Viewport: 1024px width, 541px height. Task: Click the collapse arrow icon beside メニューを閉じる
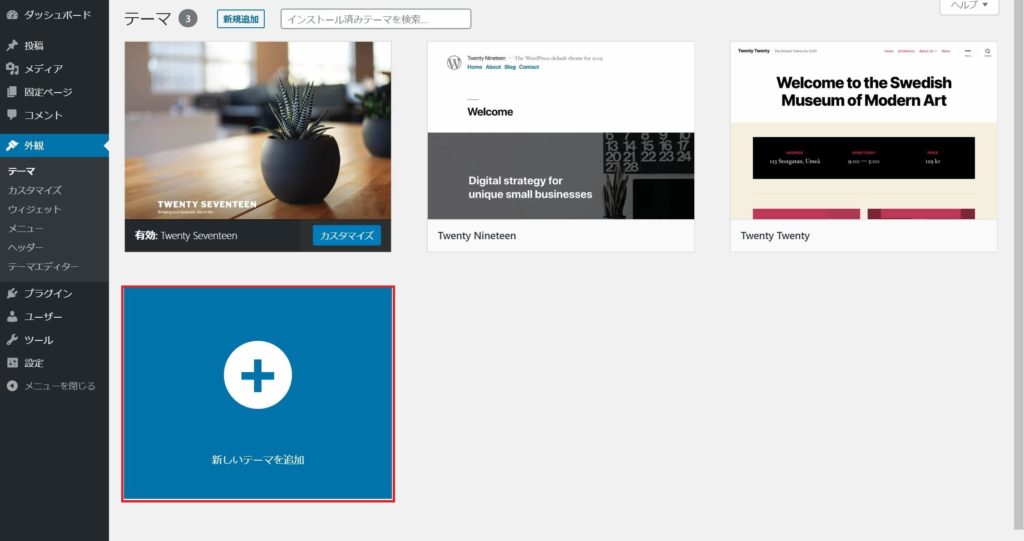(12, 385)
